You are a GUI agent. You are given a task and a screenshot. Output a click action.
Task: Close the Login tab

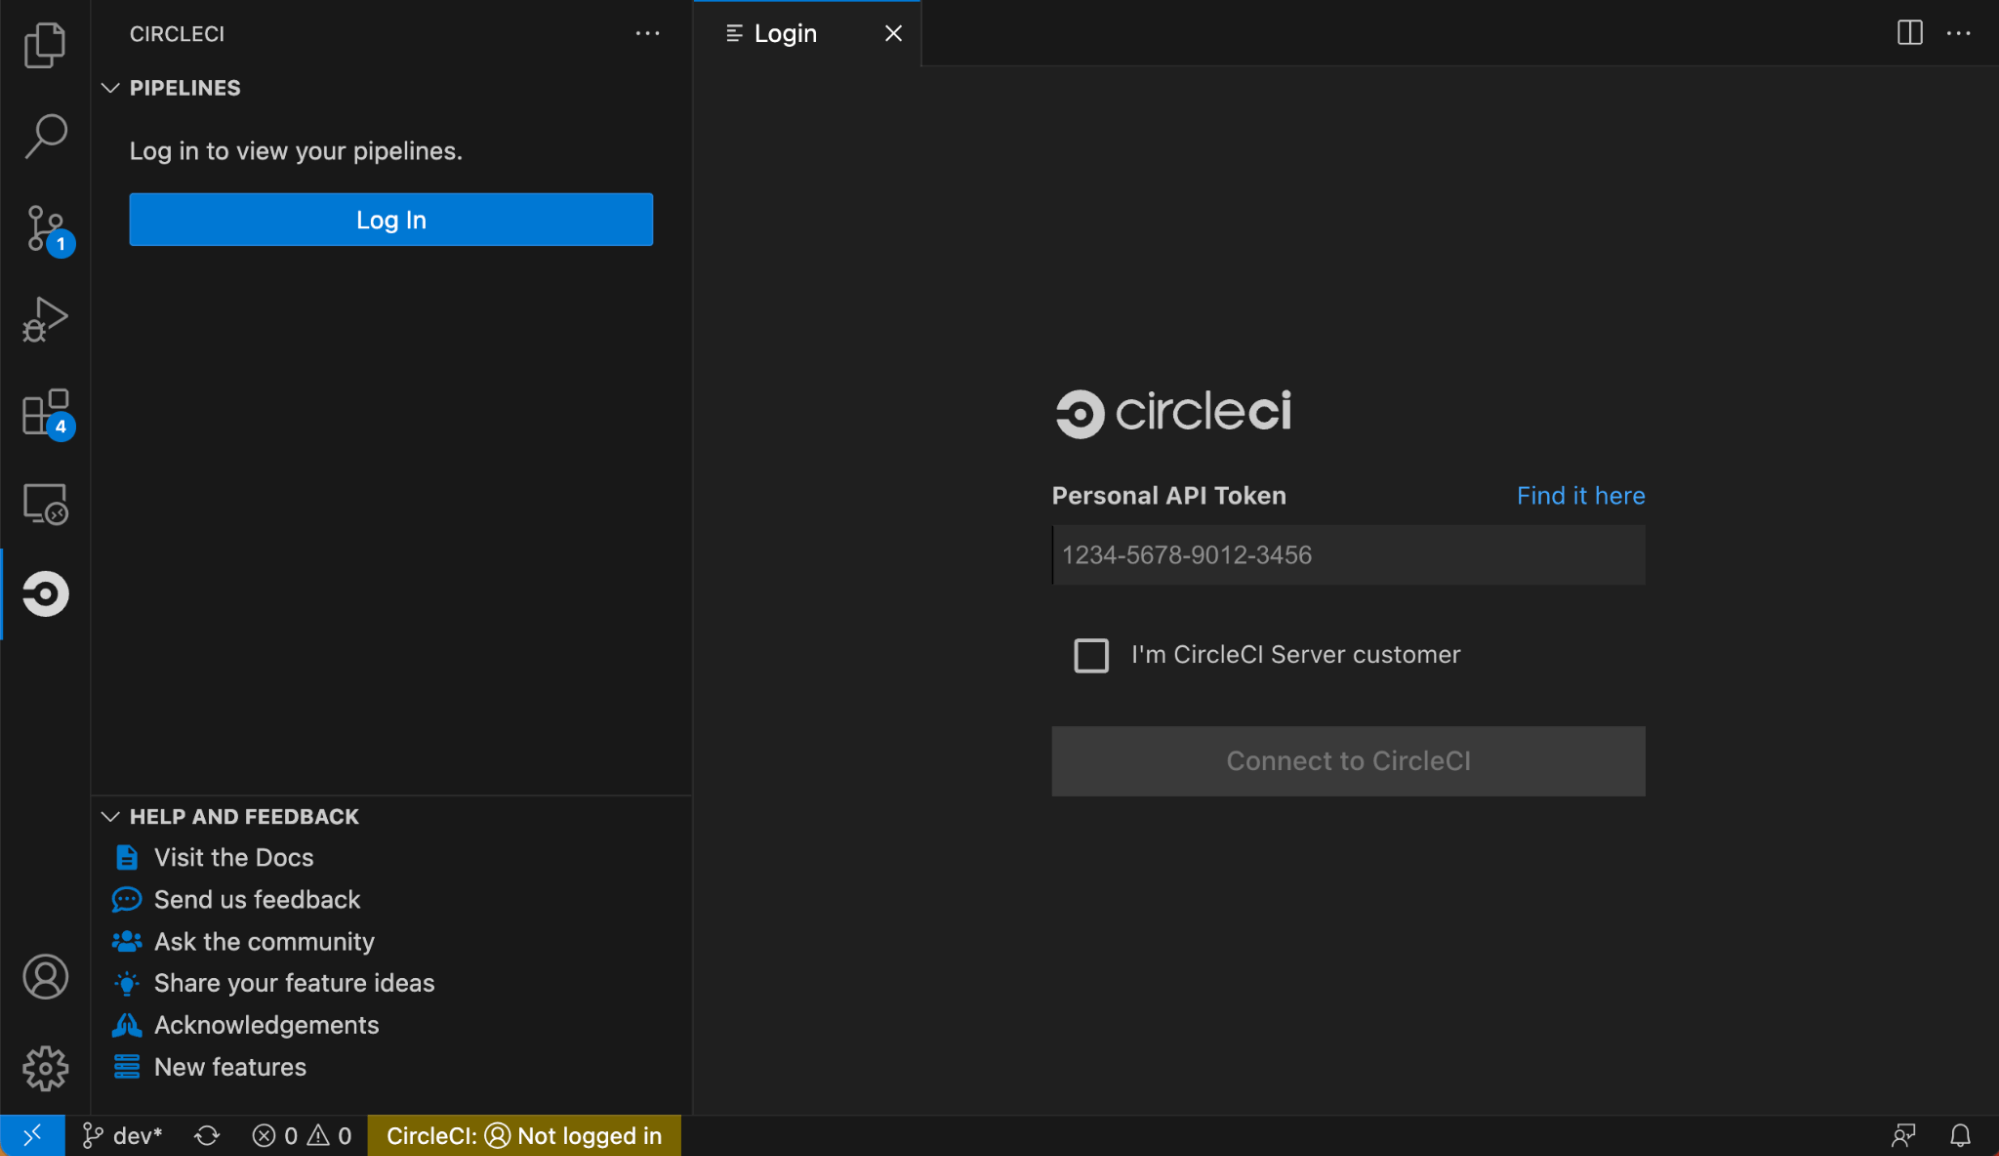893,34
